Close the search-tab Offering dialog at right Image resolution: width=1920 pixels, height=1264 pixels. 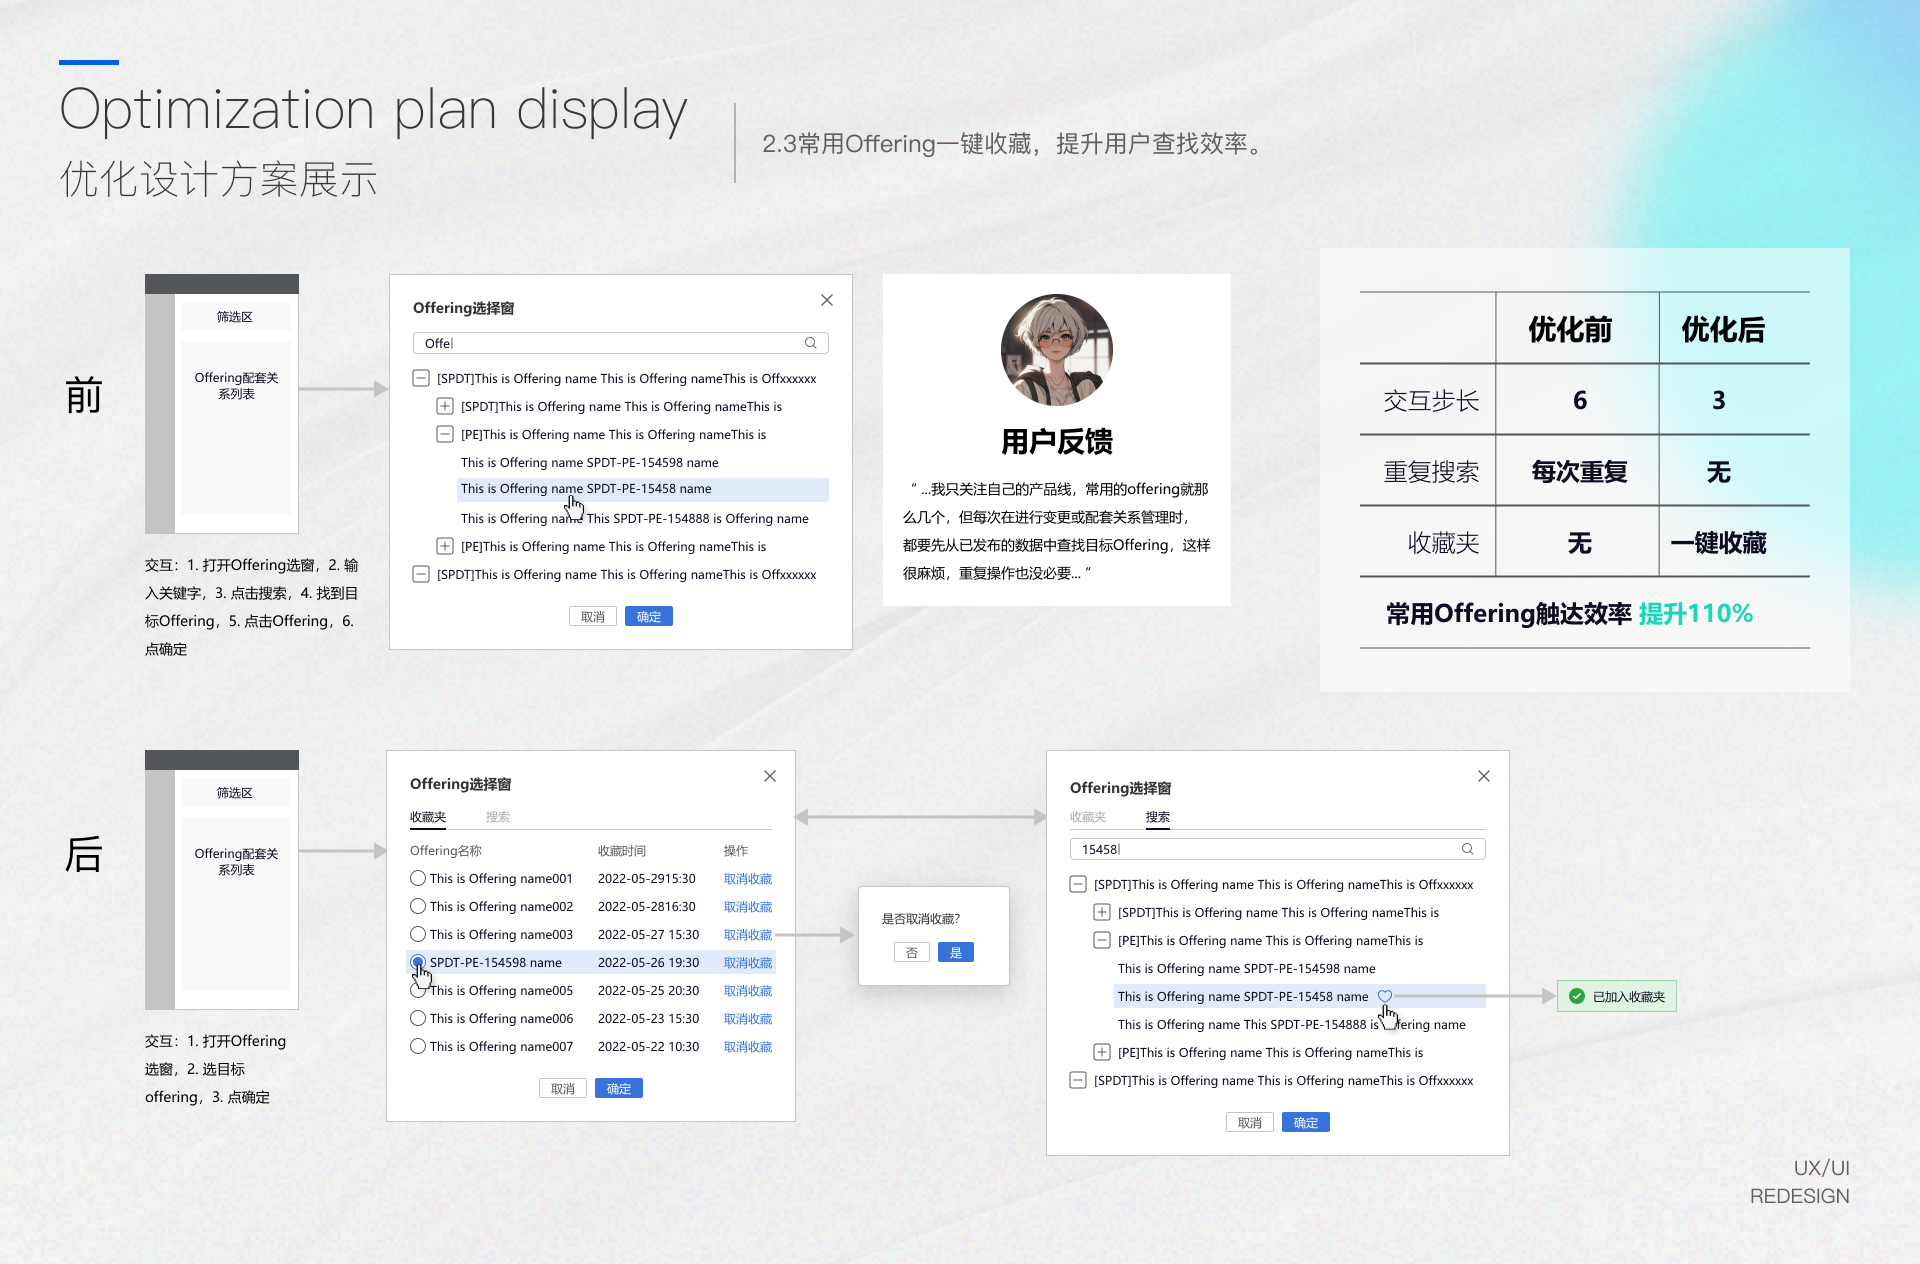click(x=1484, y=776)
